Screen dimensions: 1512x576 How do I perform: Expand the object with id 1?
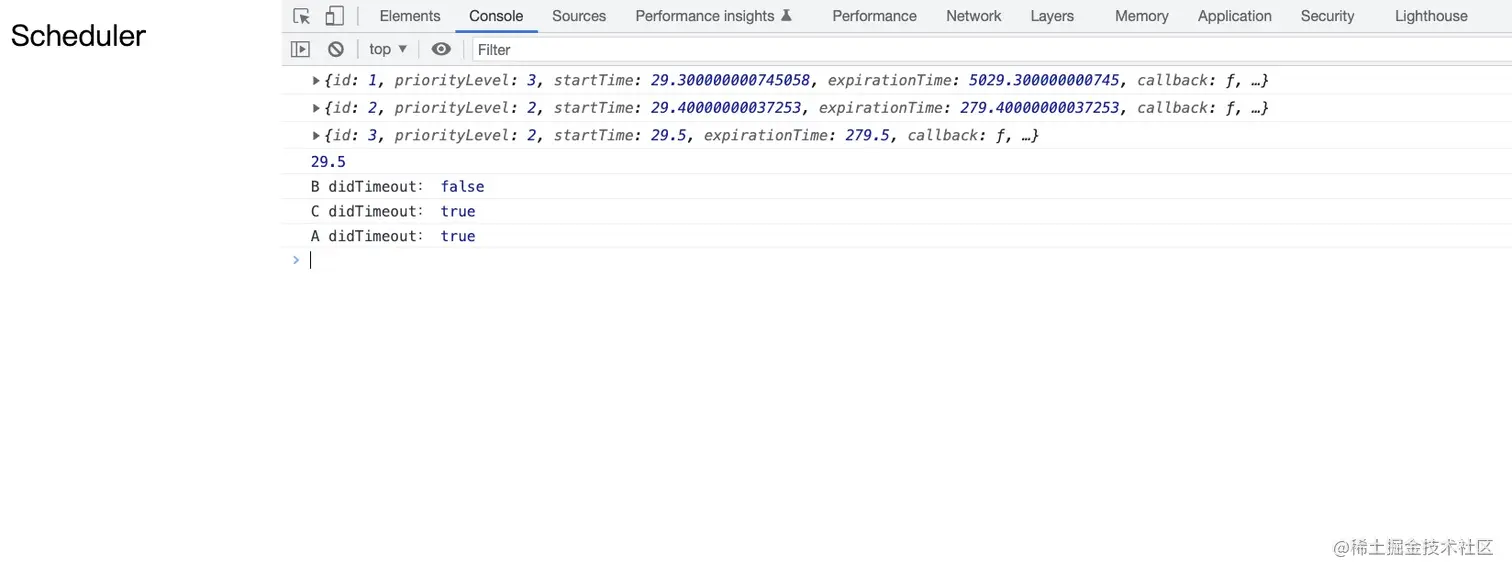pyautogui.click(x=316, y=80)
